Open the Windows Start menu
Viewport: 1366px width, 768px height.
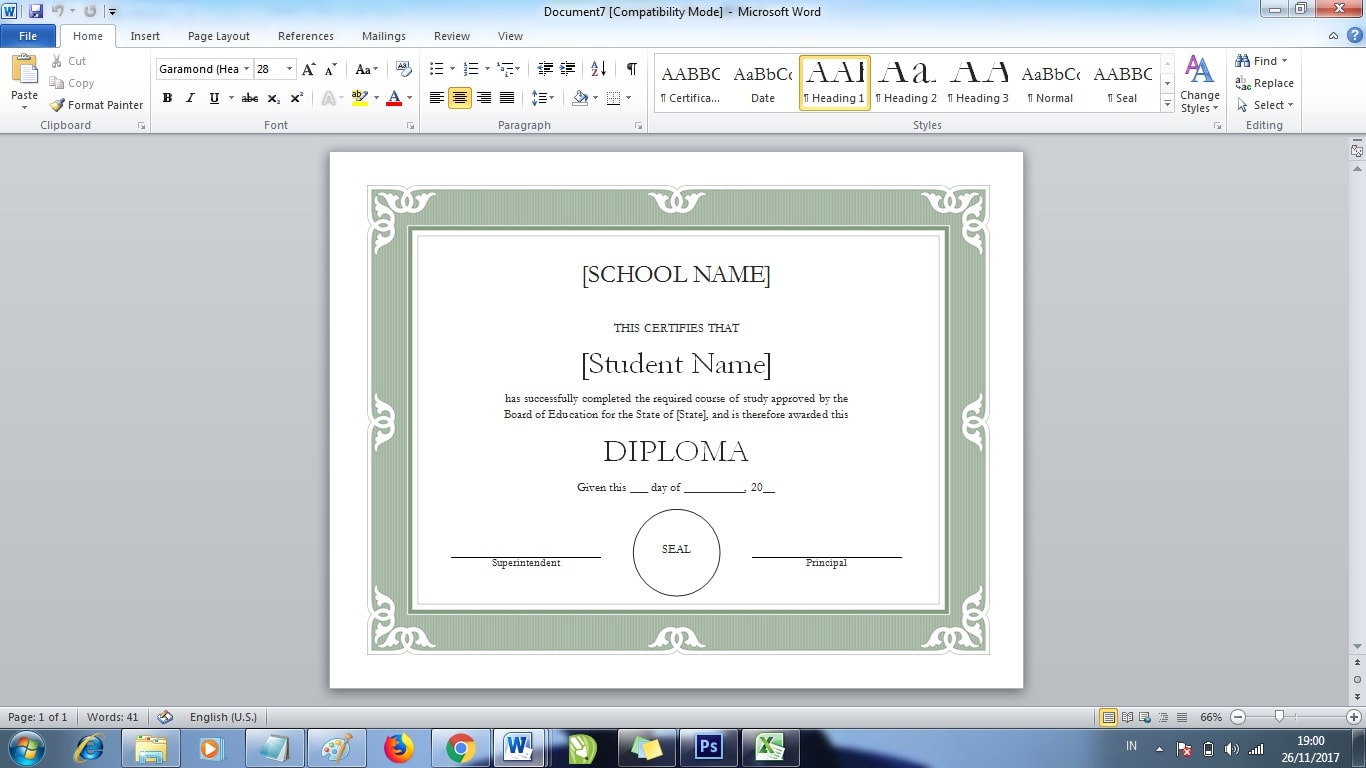(25, 748)
